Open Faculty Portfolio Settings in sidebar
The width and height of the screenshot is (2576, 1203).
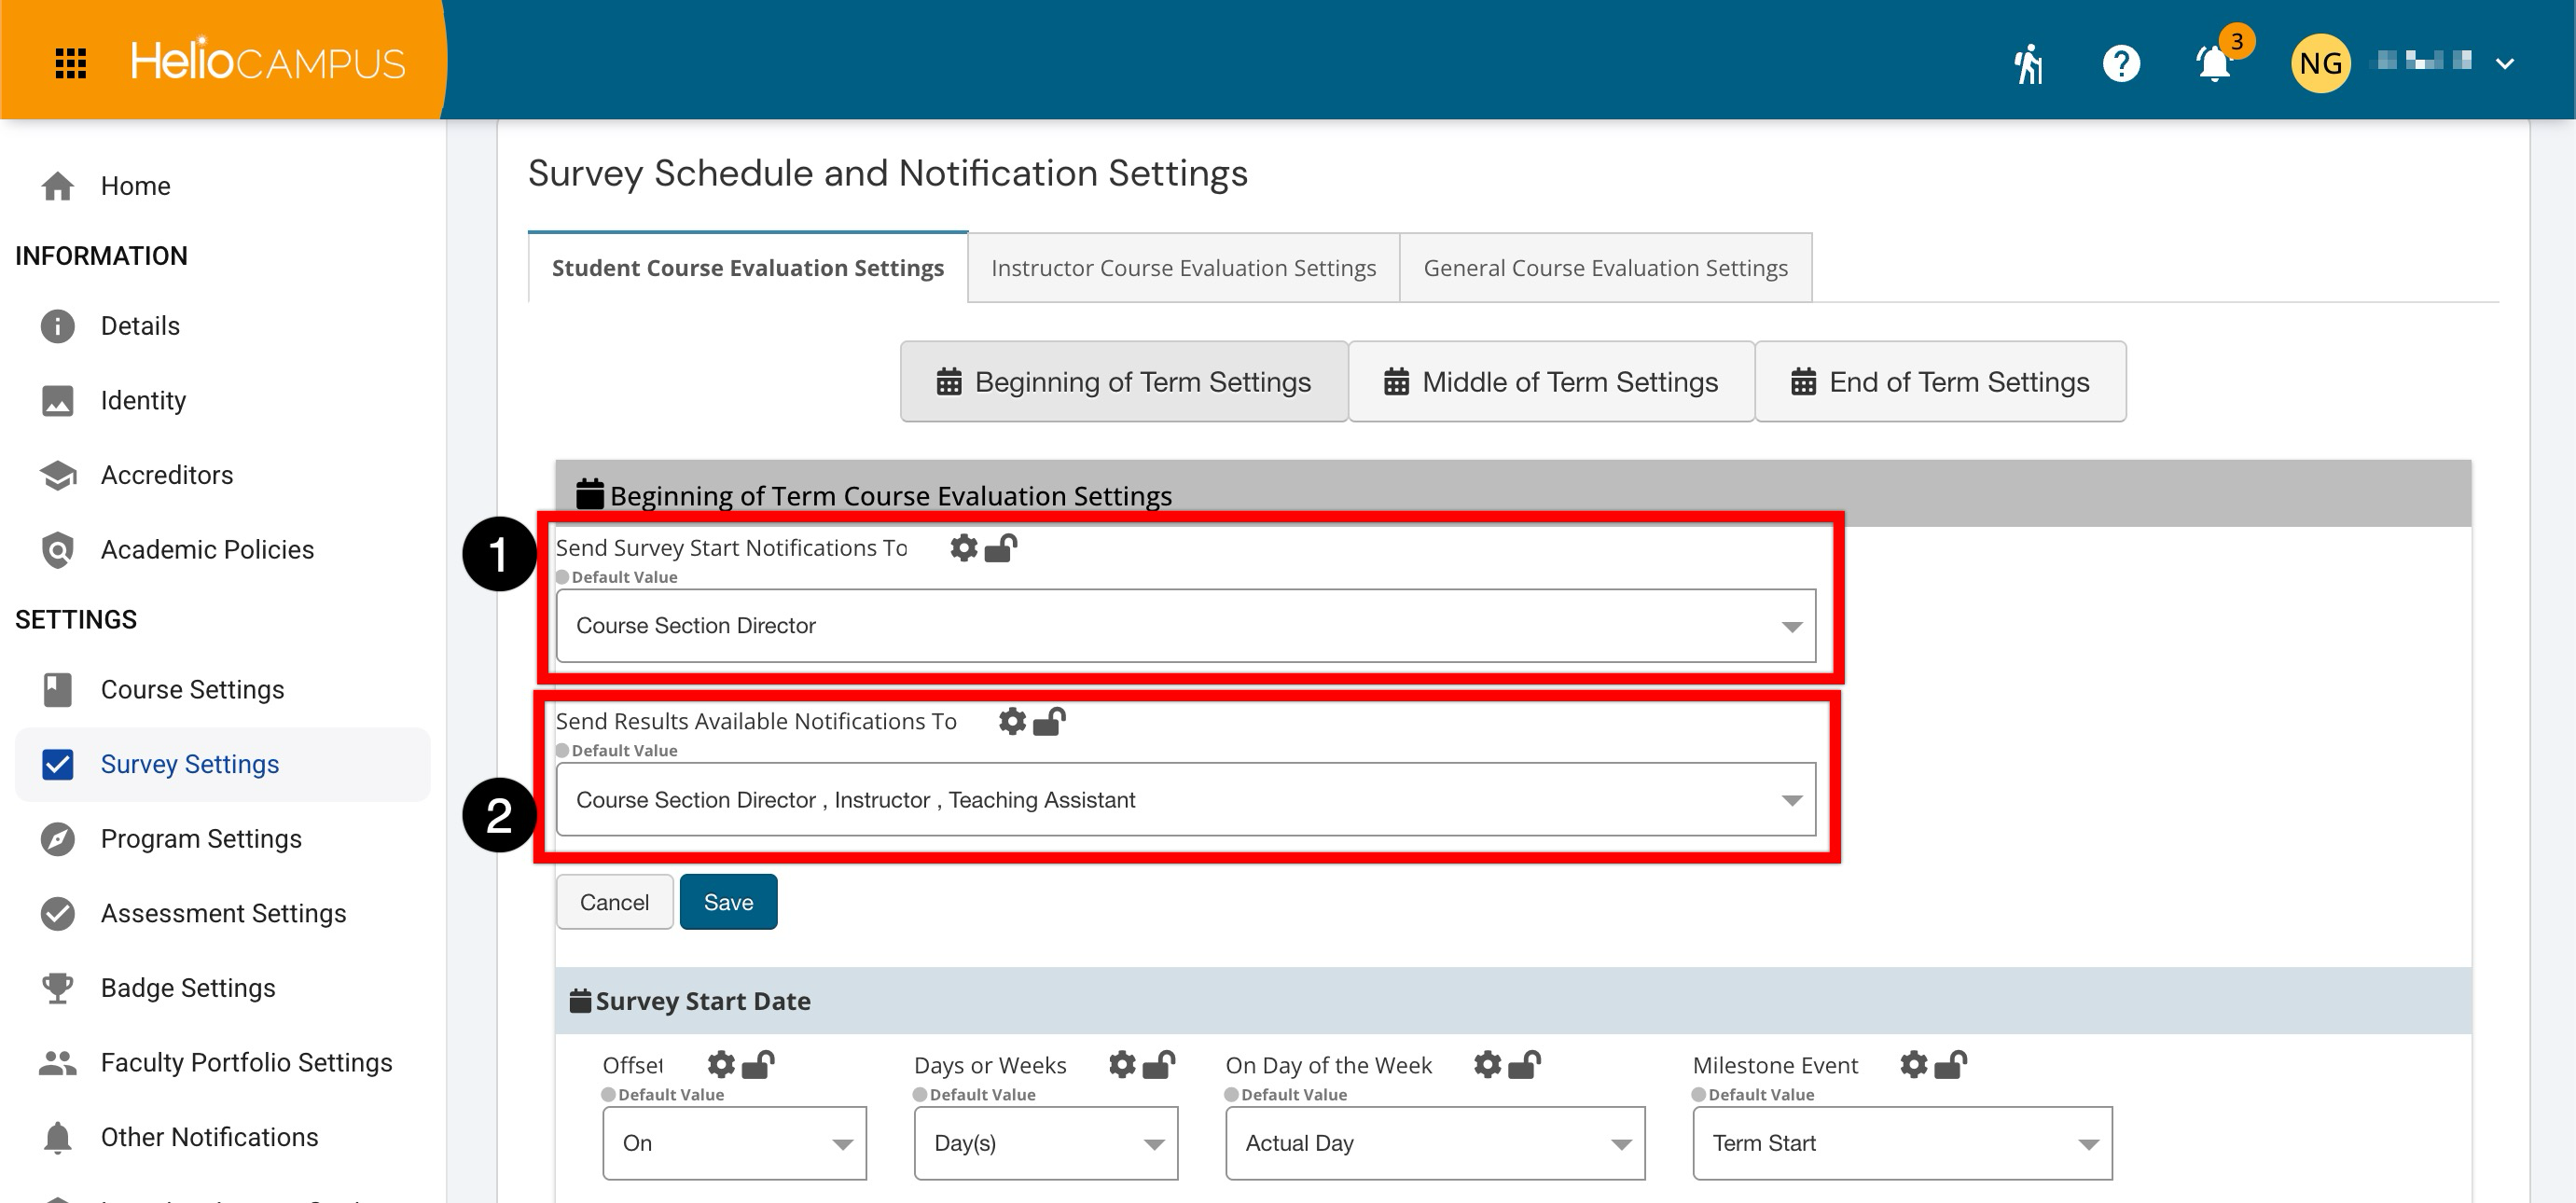(x=222, y=1063)
